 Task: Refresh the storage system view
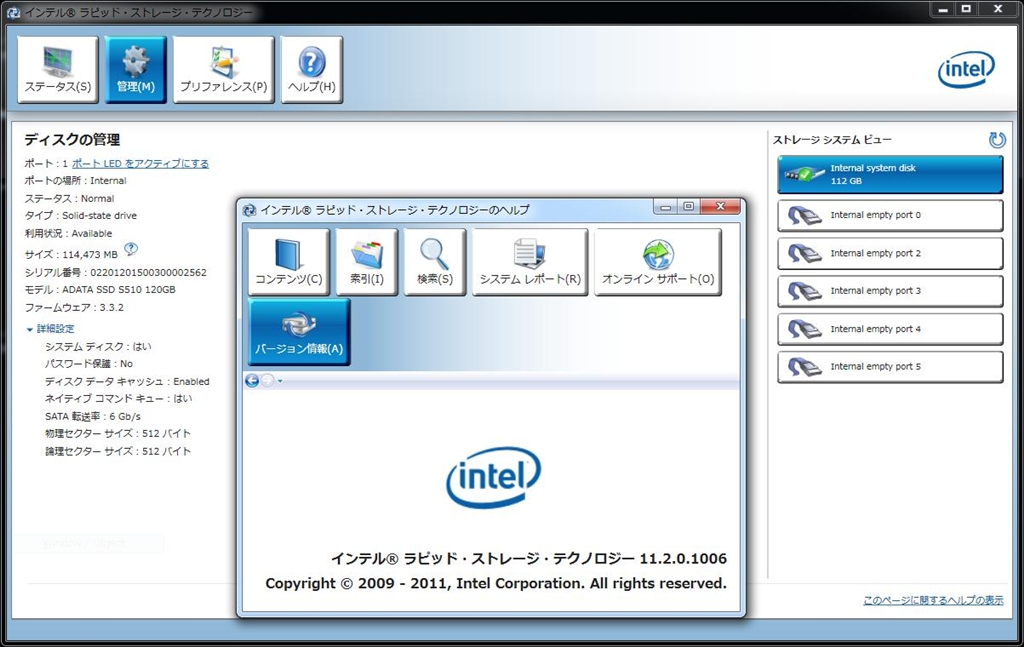click(997, 139)
